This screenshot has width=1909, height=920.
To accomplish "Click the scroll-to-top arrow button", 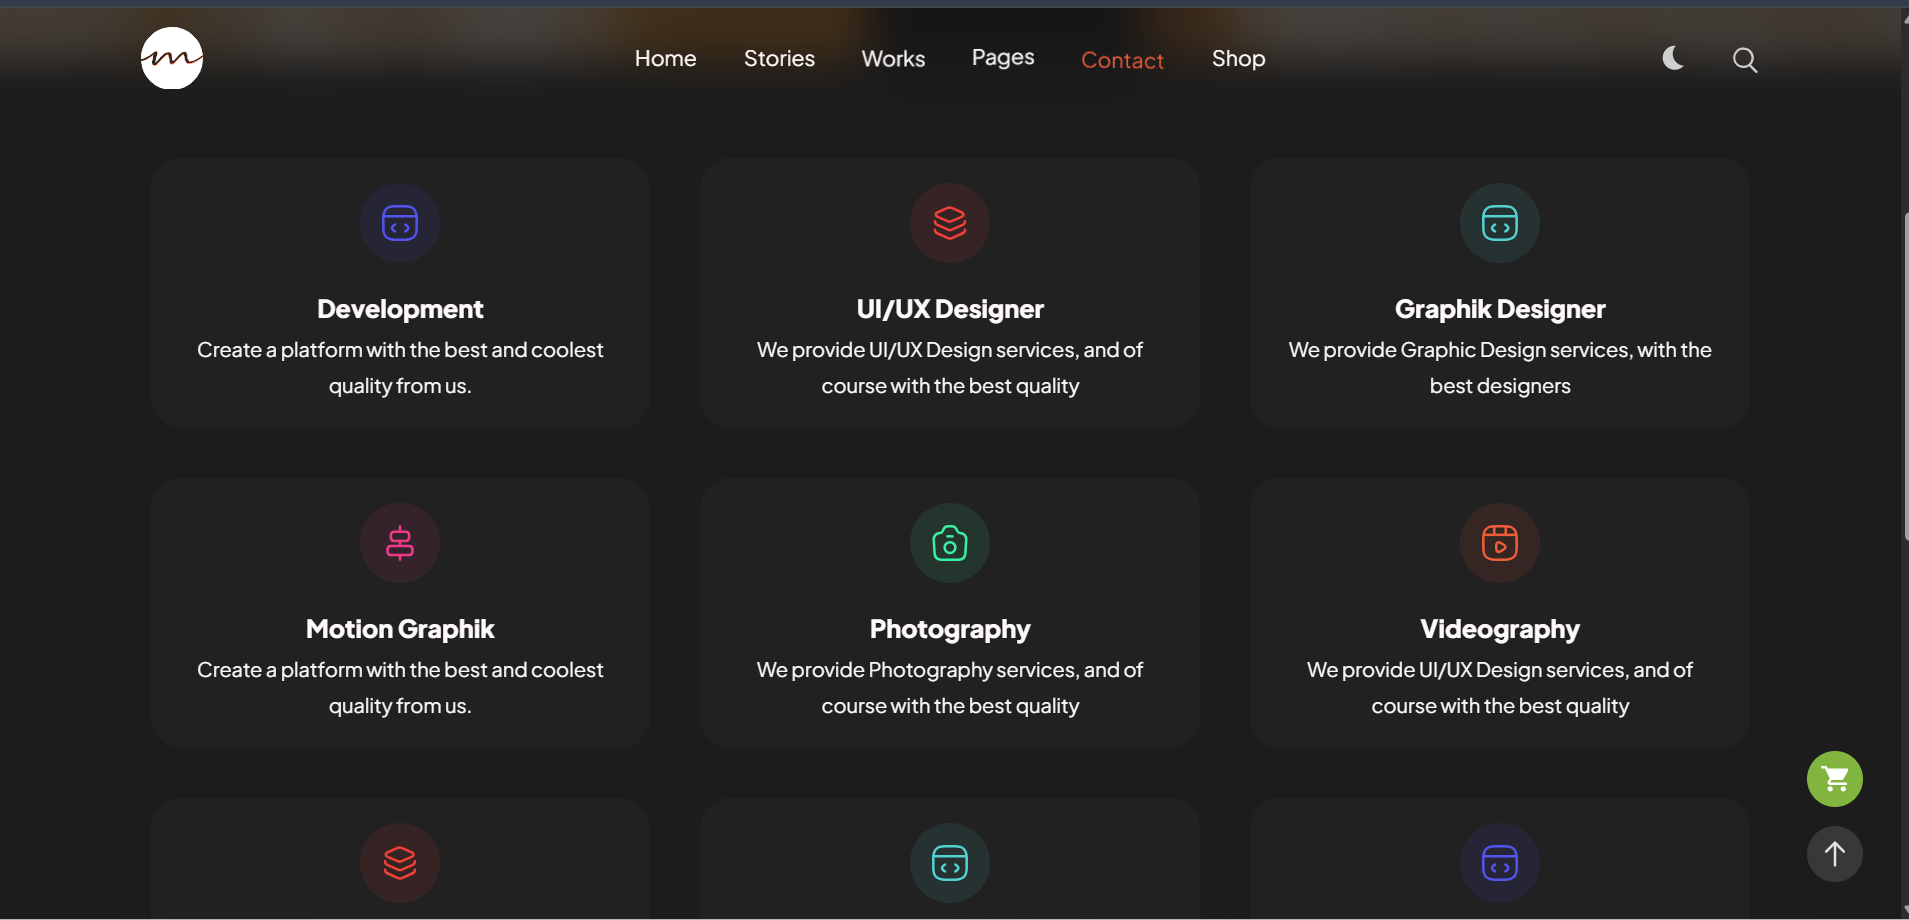I will (x=1834, y=854).
